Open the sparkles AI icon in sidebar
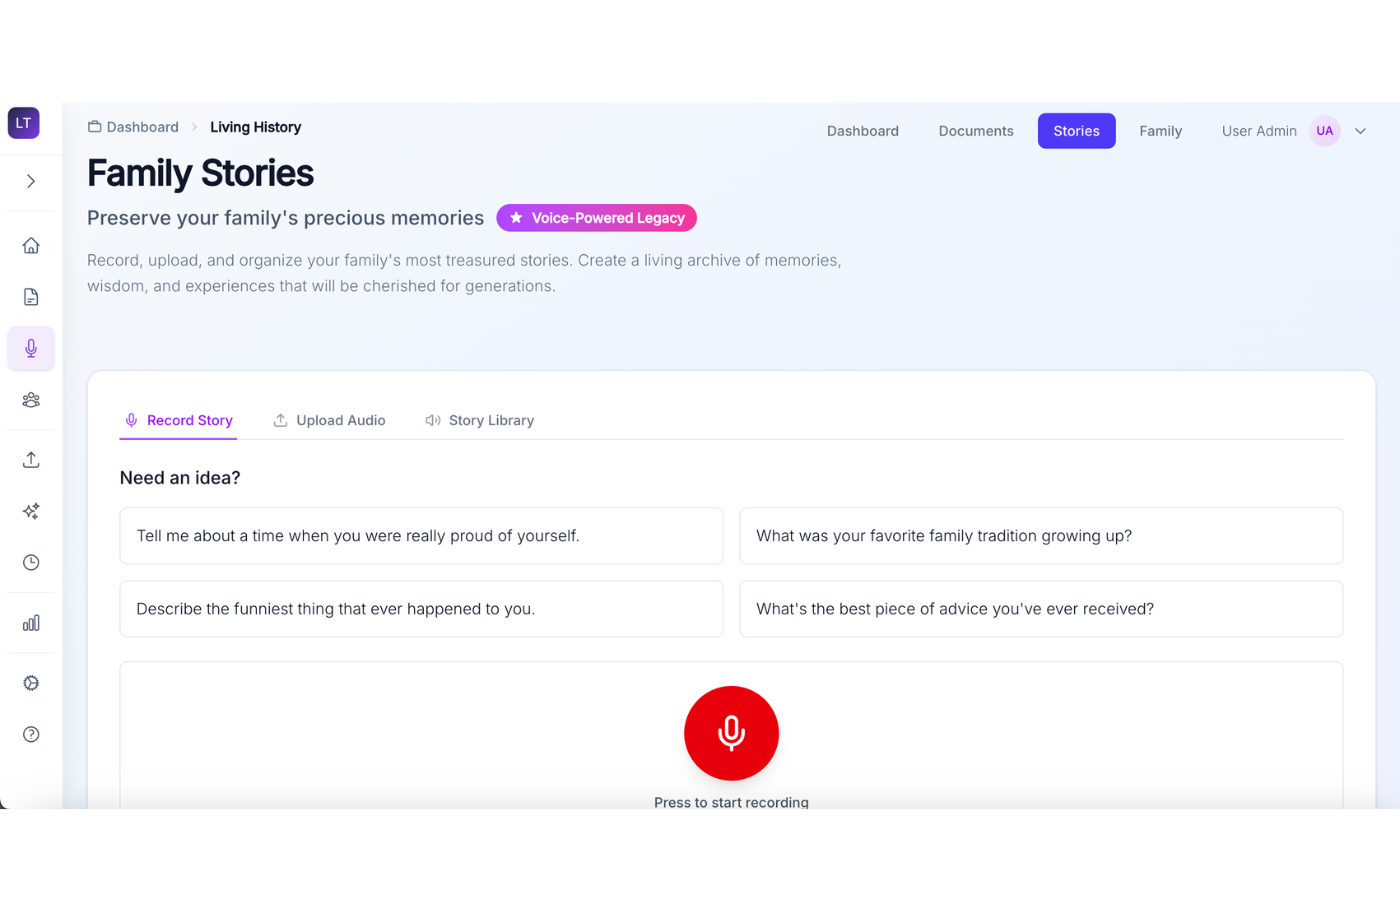 pyautogui.click(x=31, y=511)
